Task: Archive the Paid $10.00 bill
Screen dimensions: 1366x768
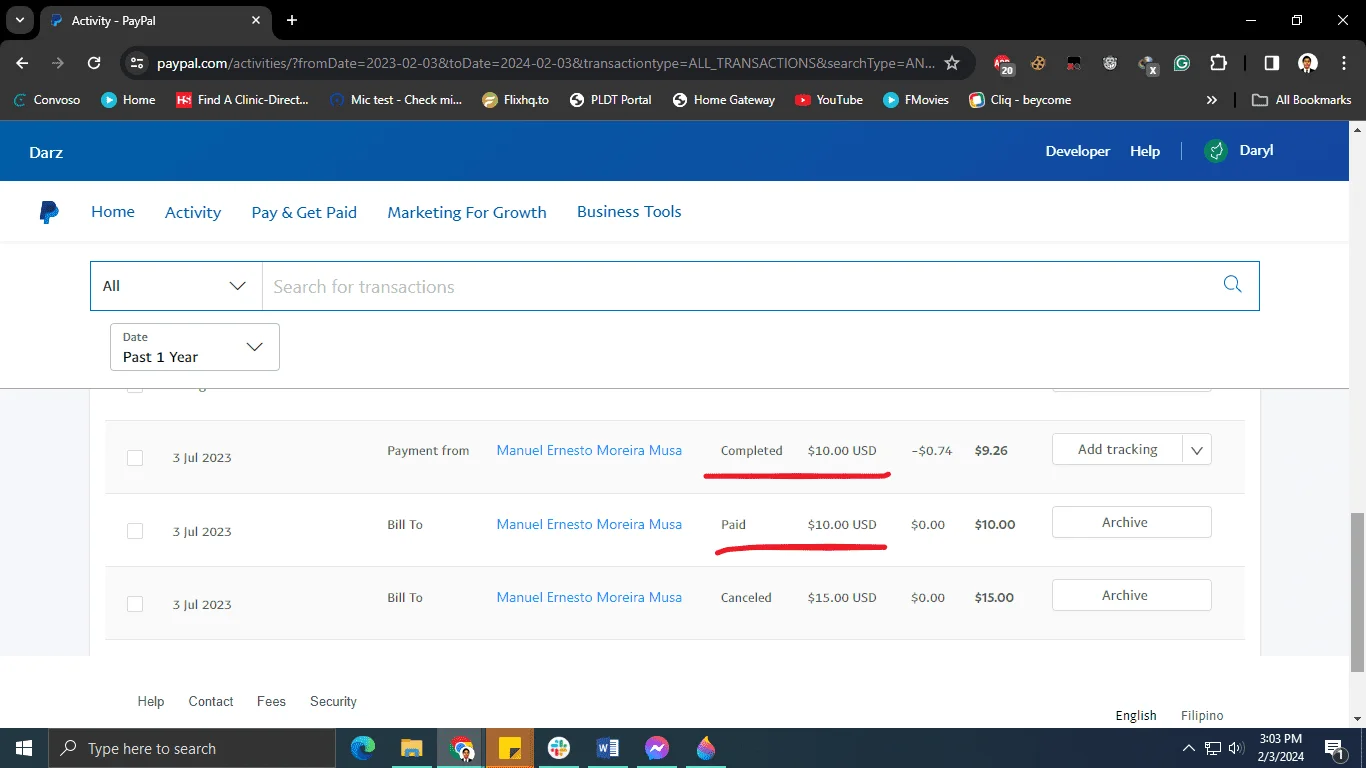Action: [x=1132, y=522]
